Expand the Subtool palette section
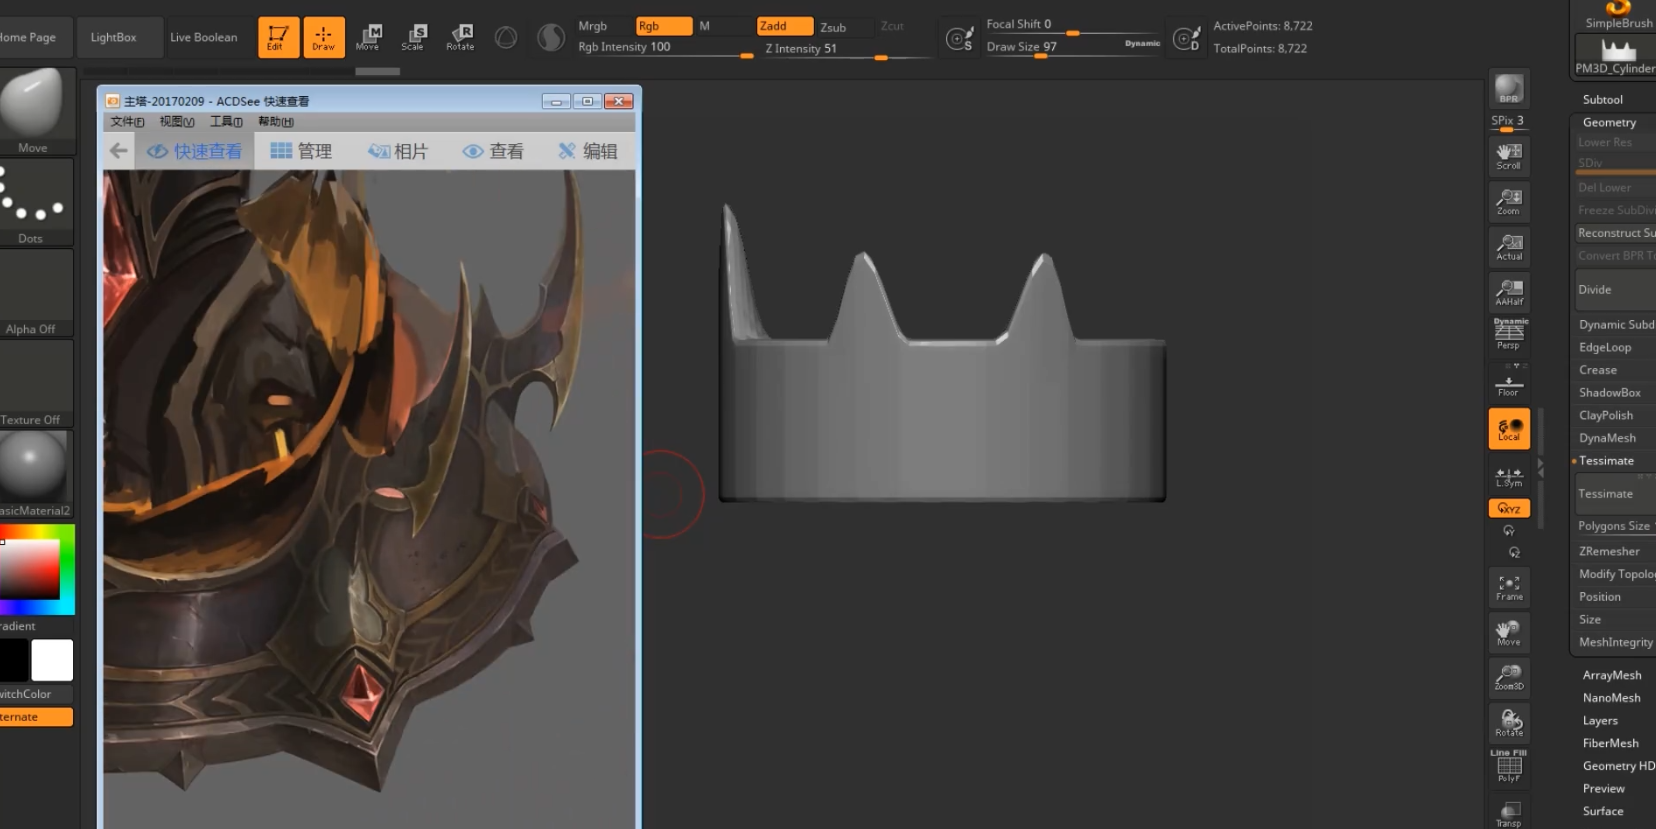Screen dimensions: 1656x829 (1602, 100)
